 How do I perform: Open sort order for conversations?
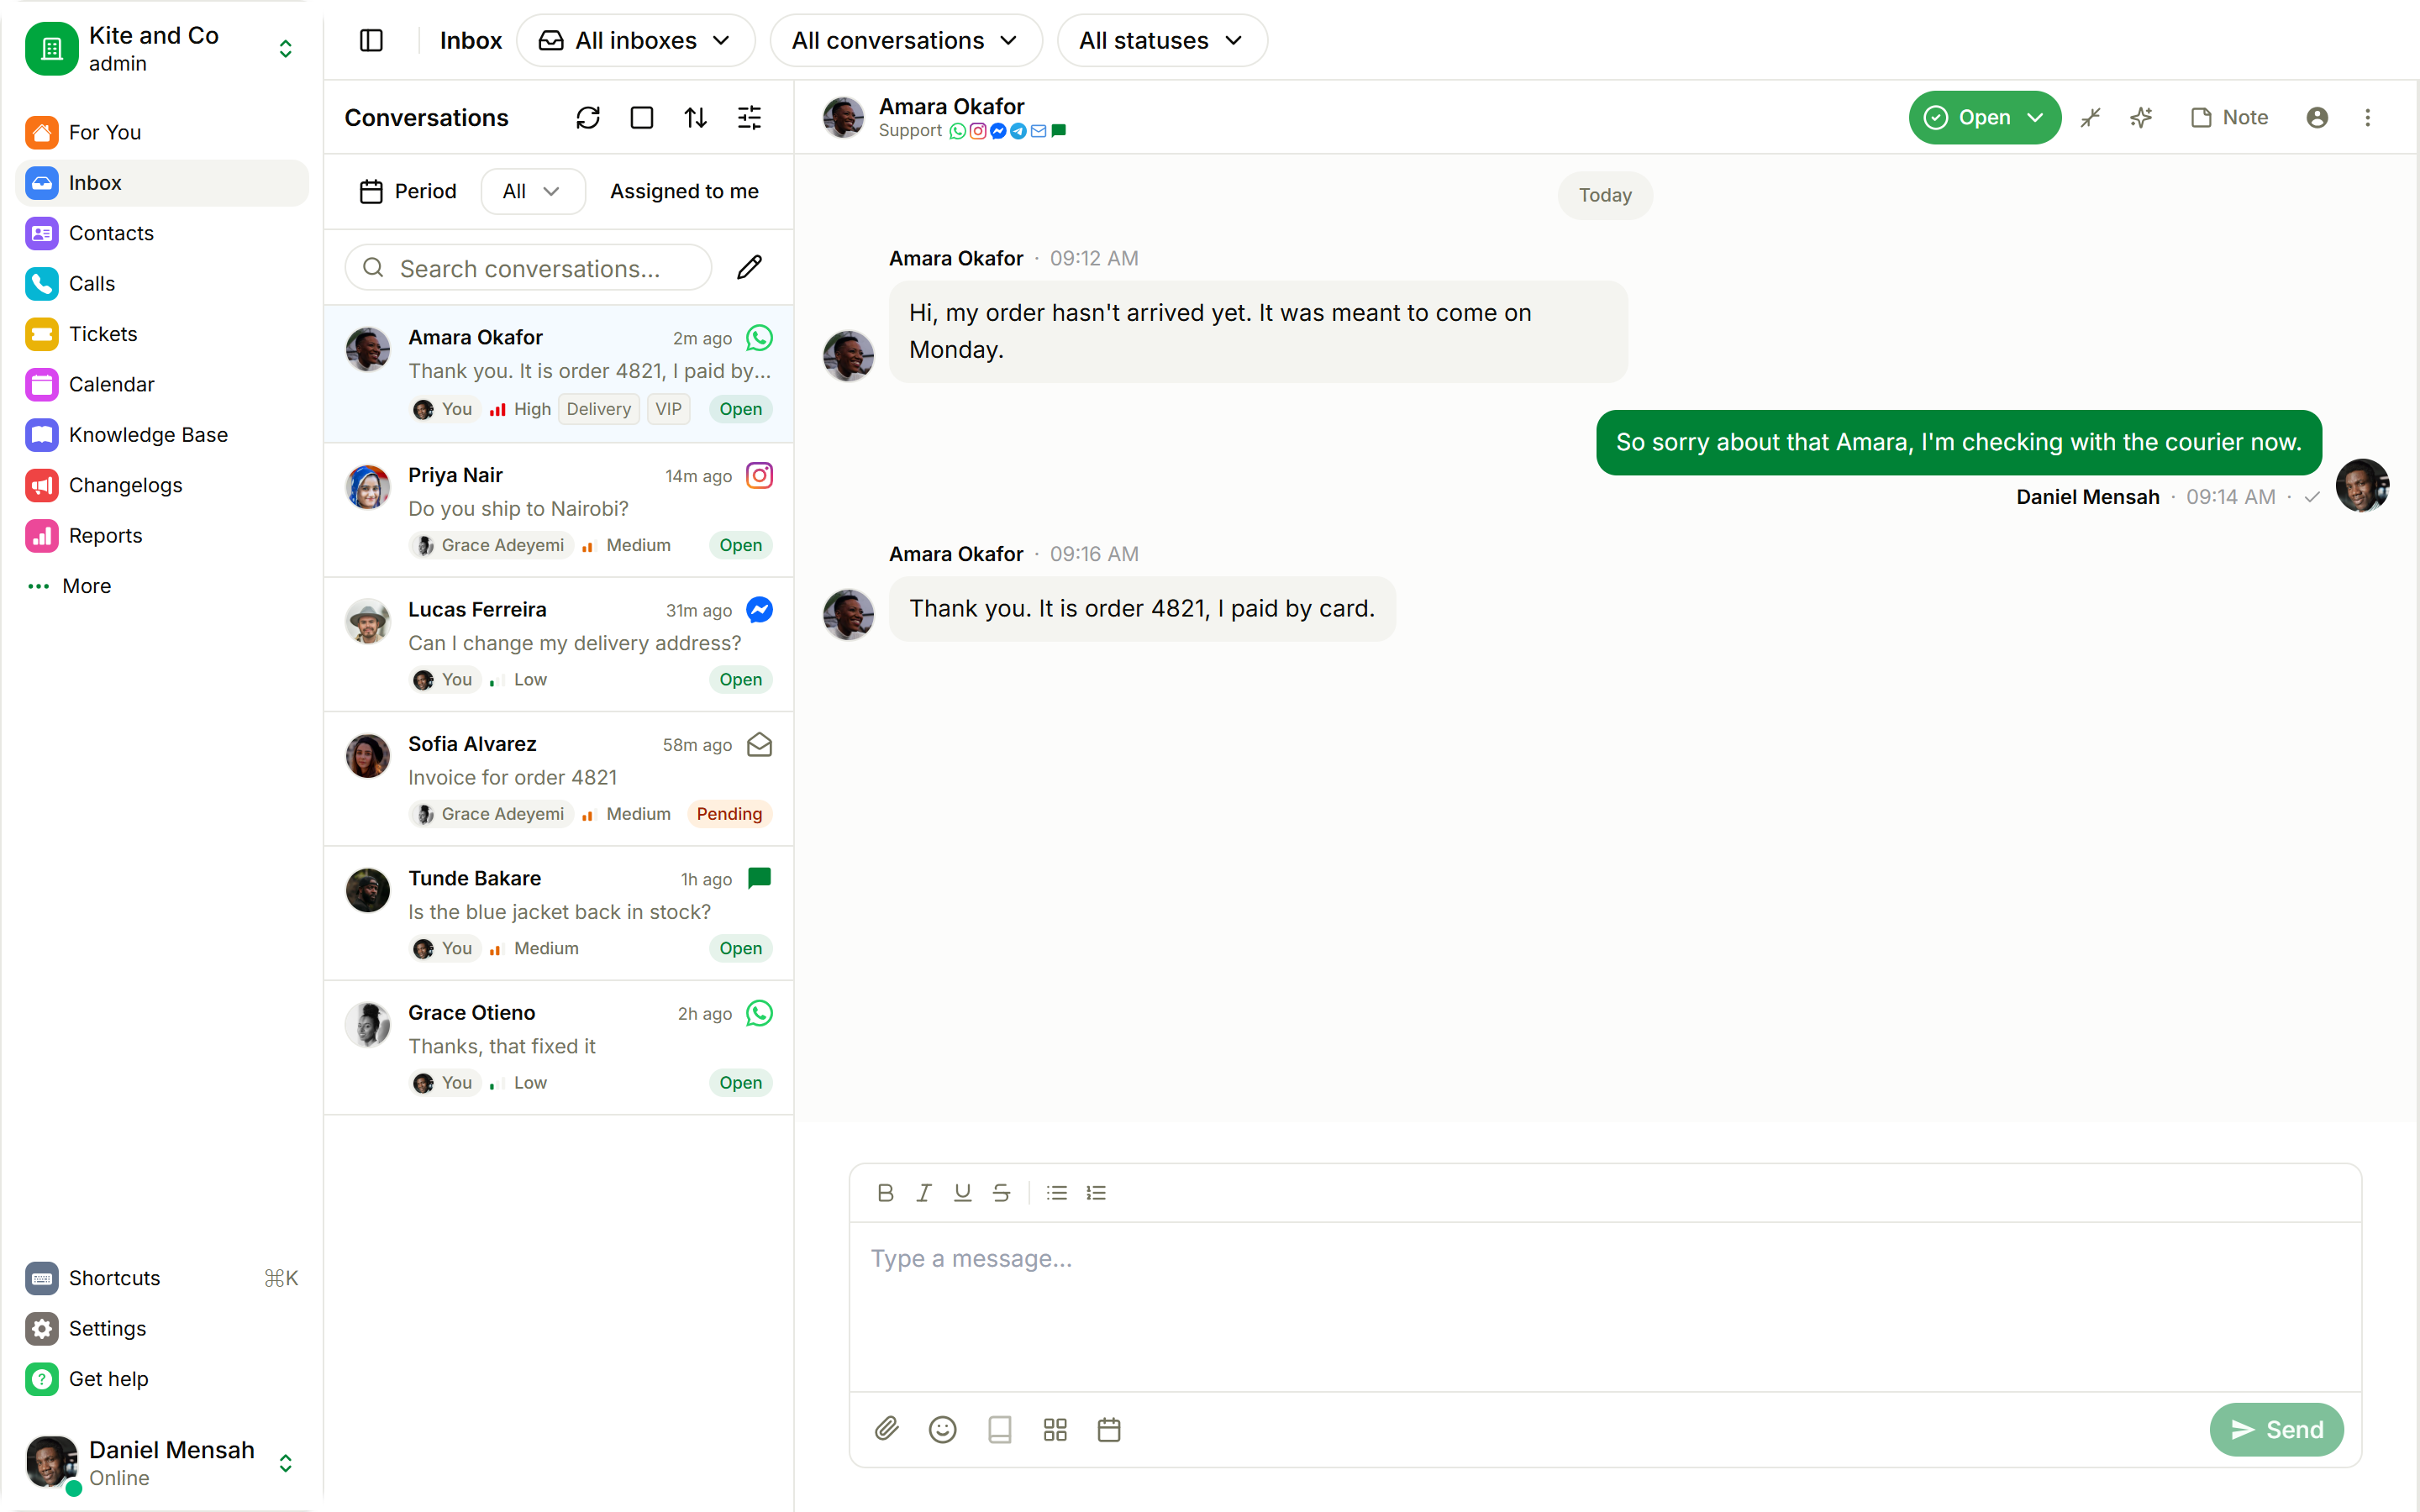[x=696, y=118]
